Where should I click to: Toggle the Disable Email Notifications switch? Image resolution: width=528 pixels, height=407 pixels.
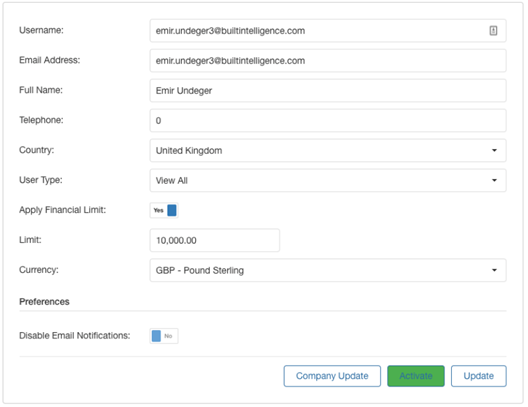pyautogui.click(x=164, y=336)
